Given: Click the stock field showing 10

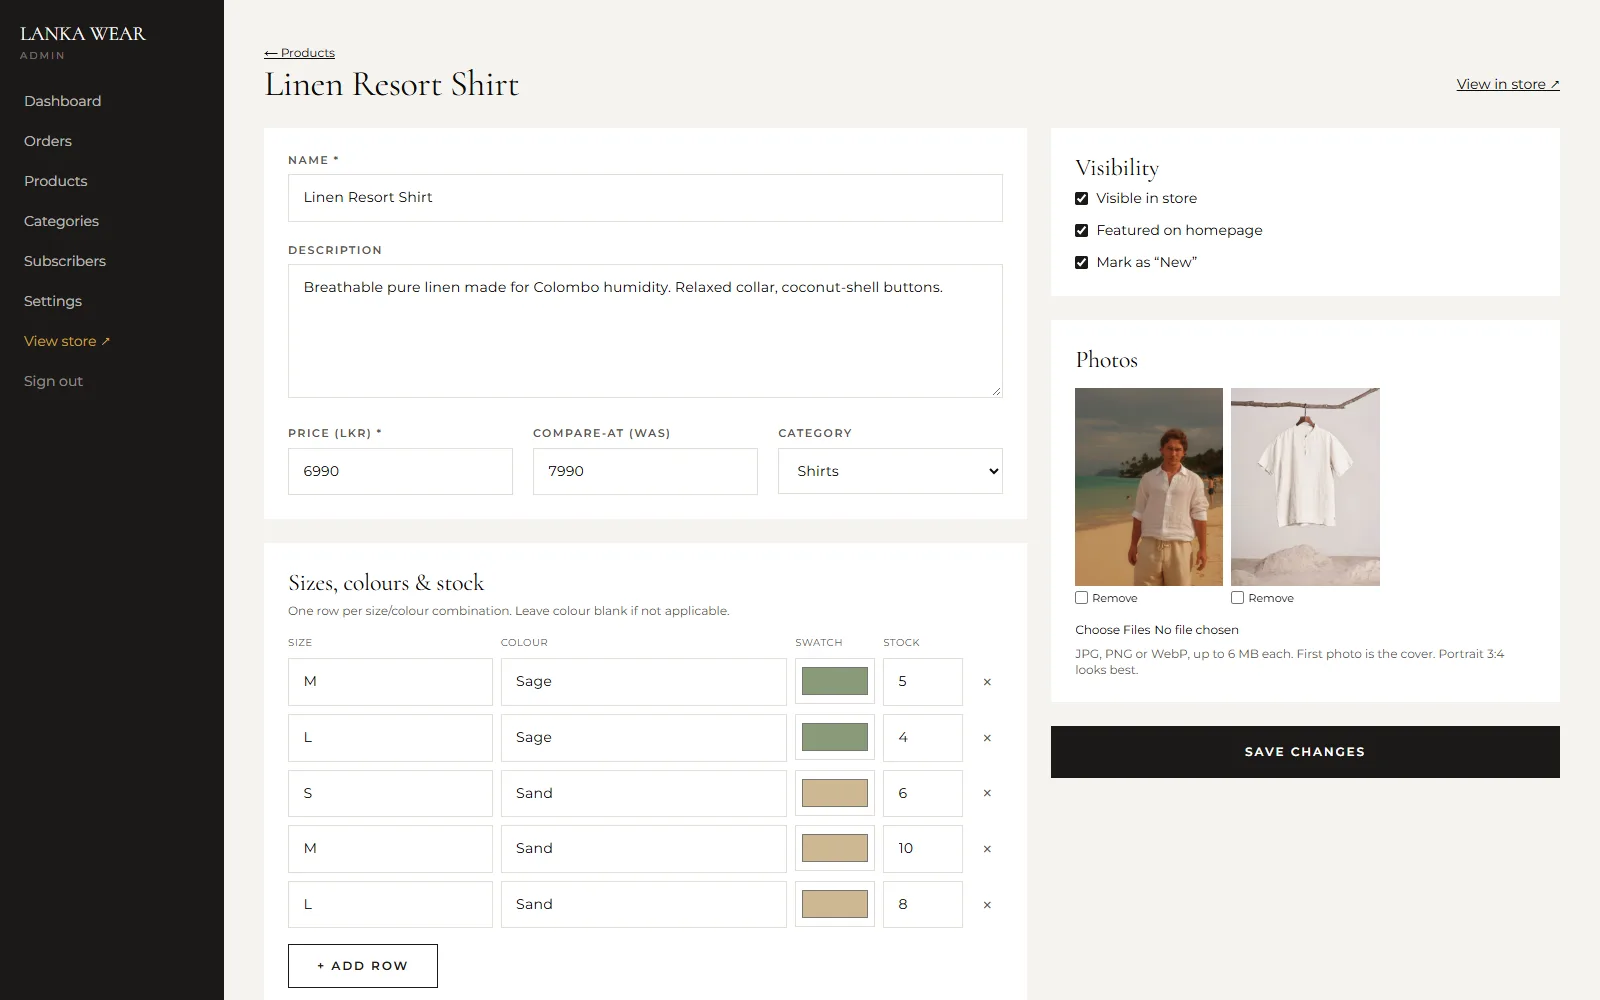Looking at the screenshot, I should point(923,849).
